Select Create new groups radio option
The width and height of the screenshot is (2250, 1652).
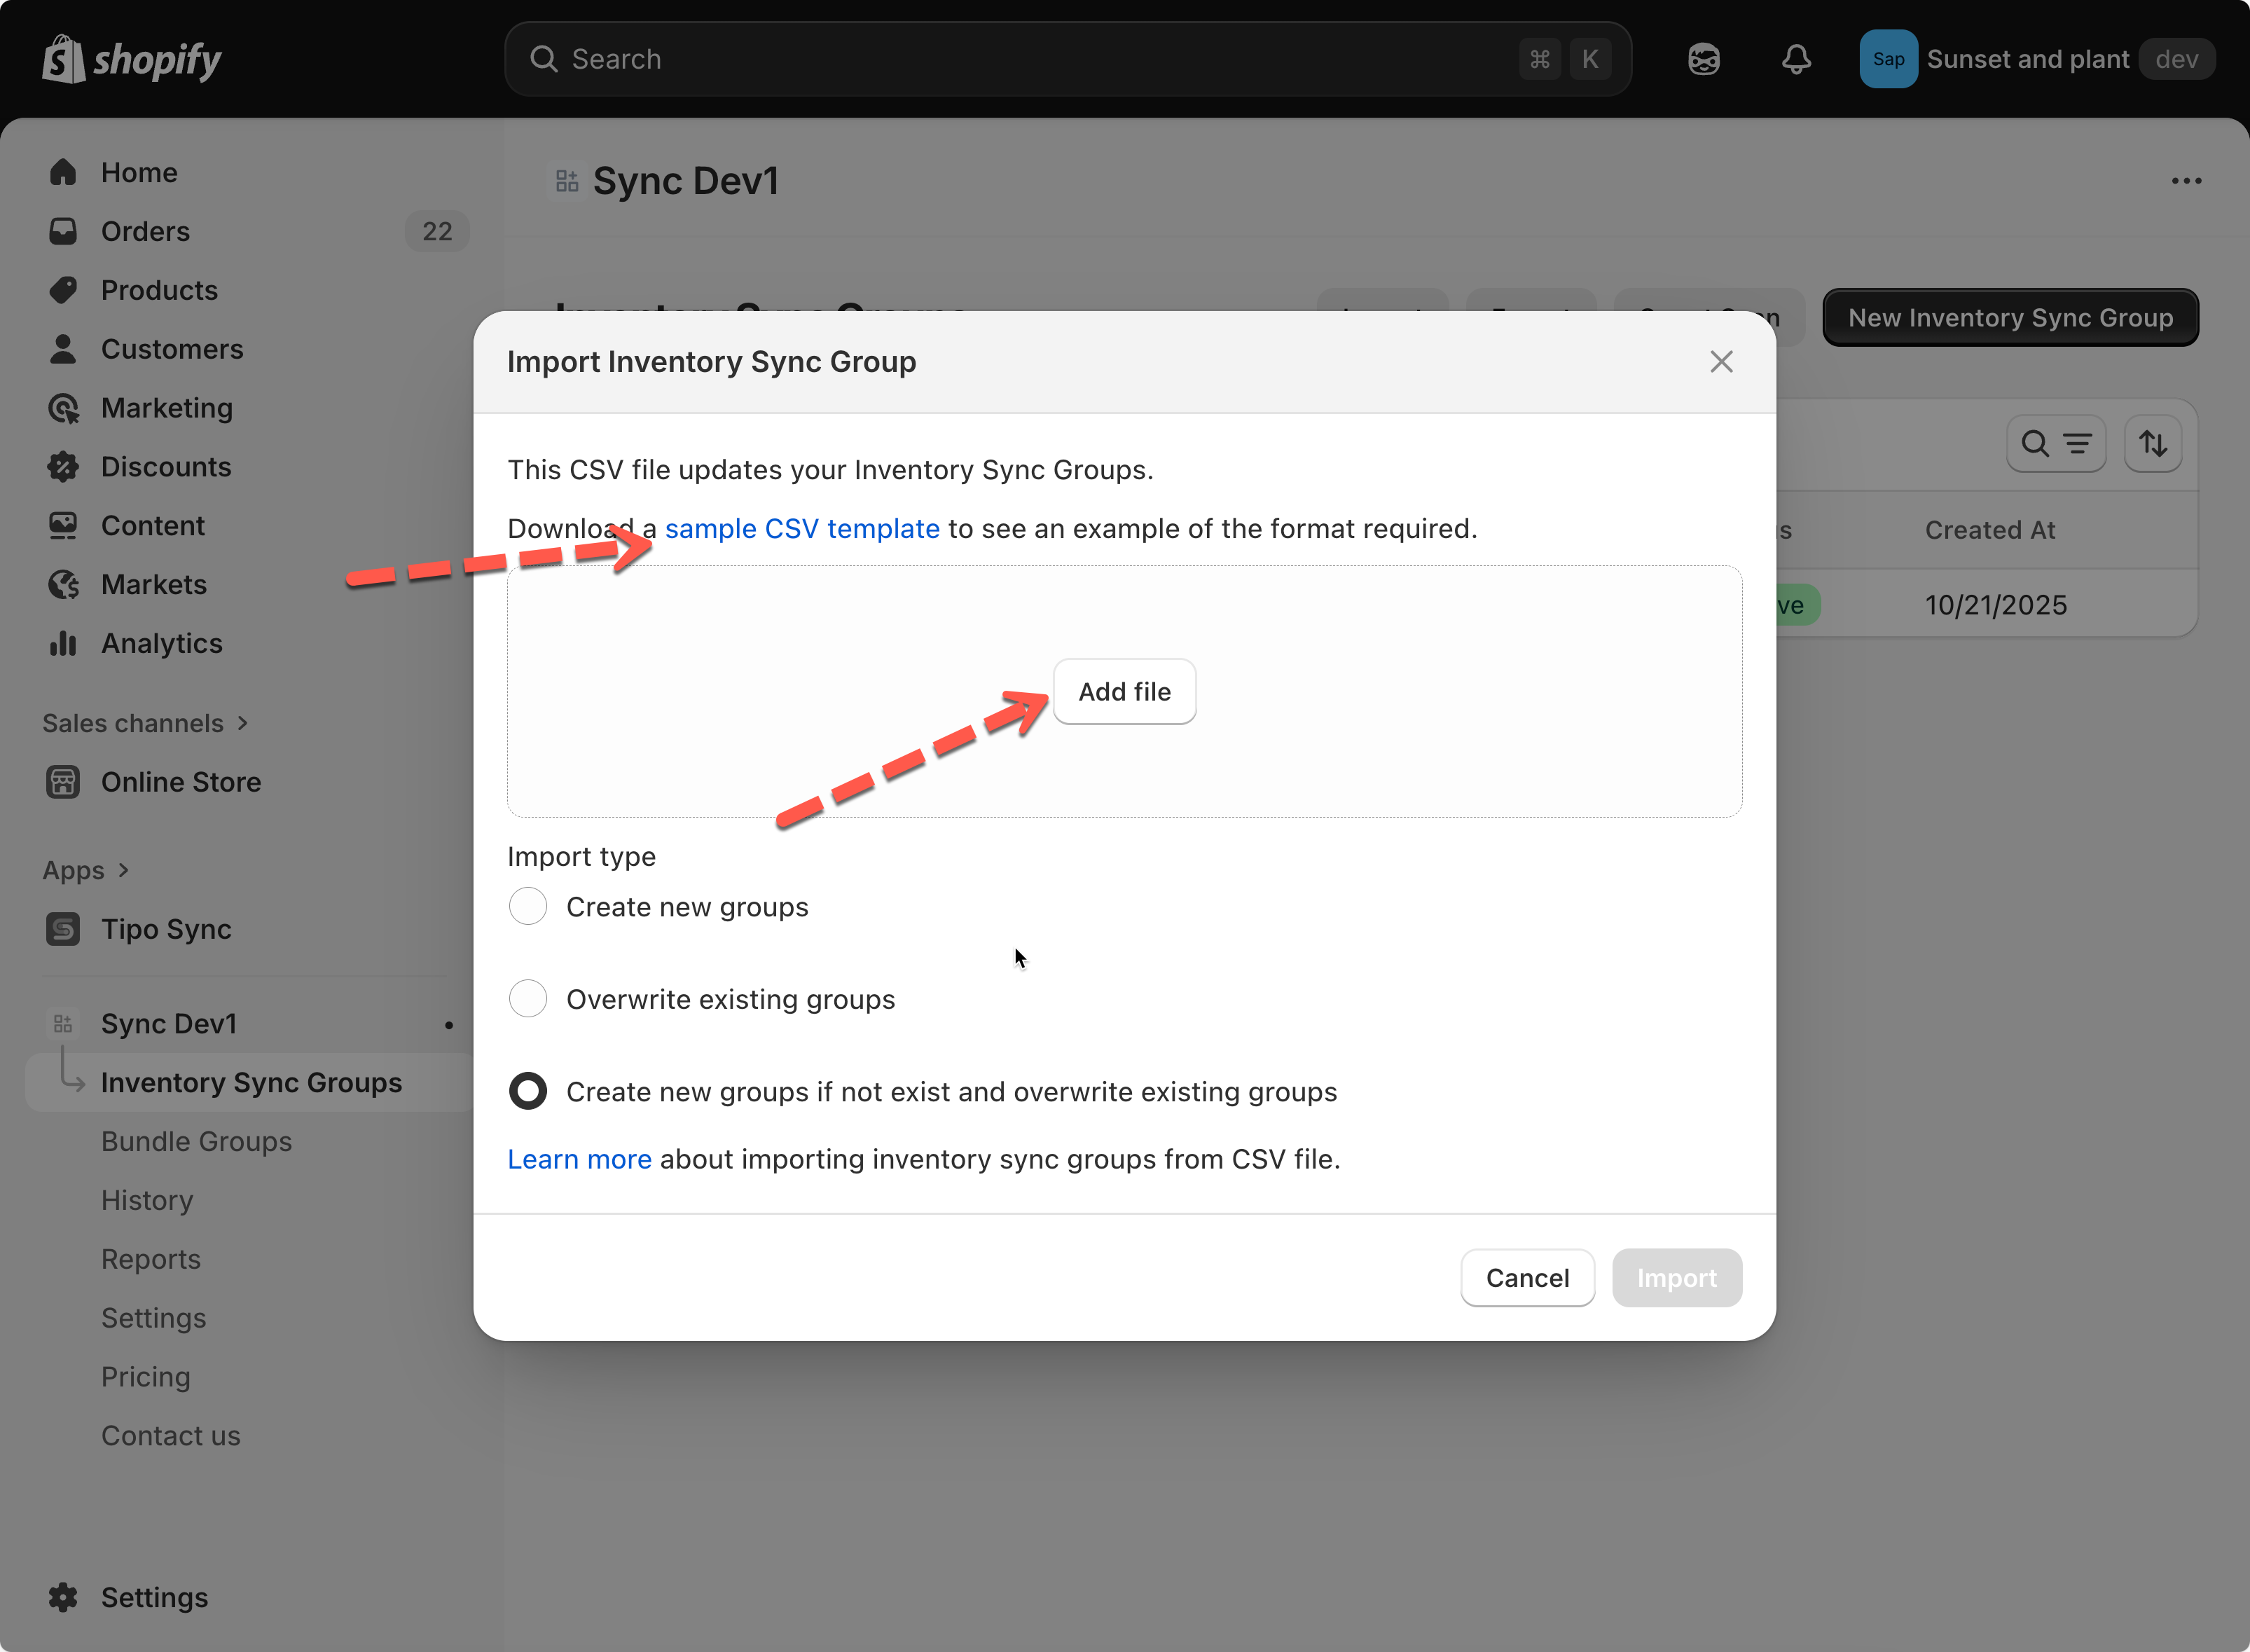[x=528, y=906]
